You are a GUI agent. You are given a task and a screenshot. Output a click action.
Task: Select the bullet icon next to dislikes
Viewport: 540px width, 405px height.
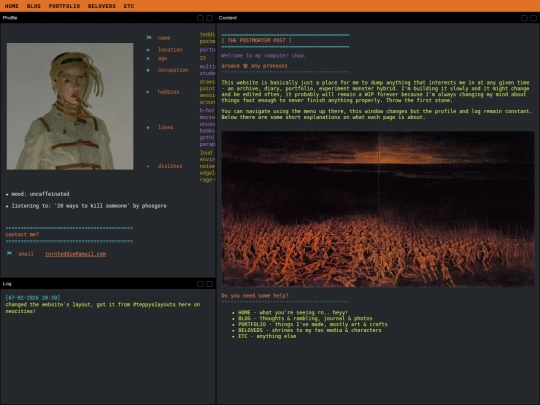(x=148, y=166)
